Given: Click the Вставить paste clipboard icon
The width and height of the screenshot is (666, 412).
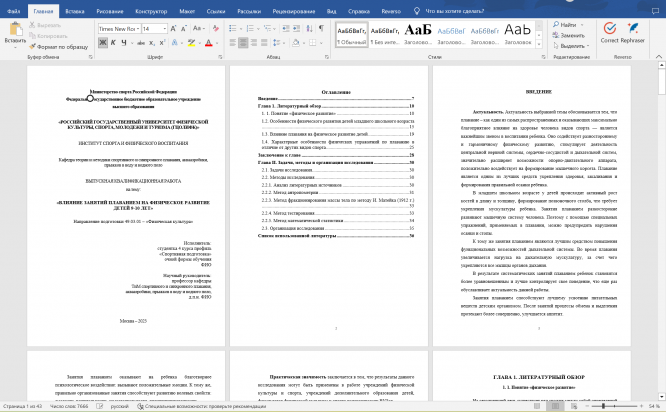Looking at the screenshot, I should tap(15, 29).
